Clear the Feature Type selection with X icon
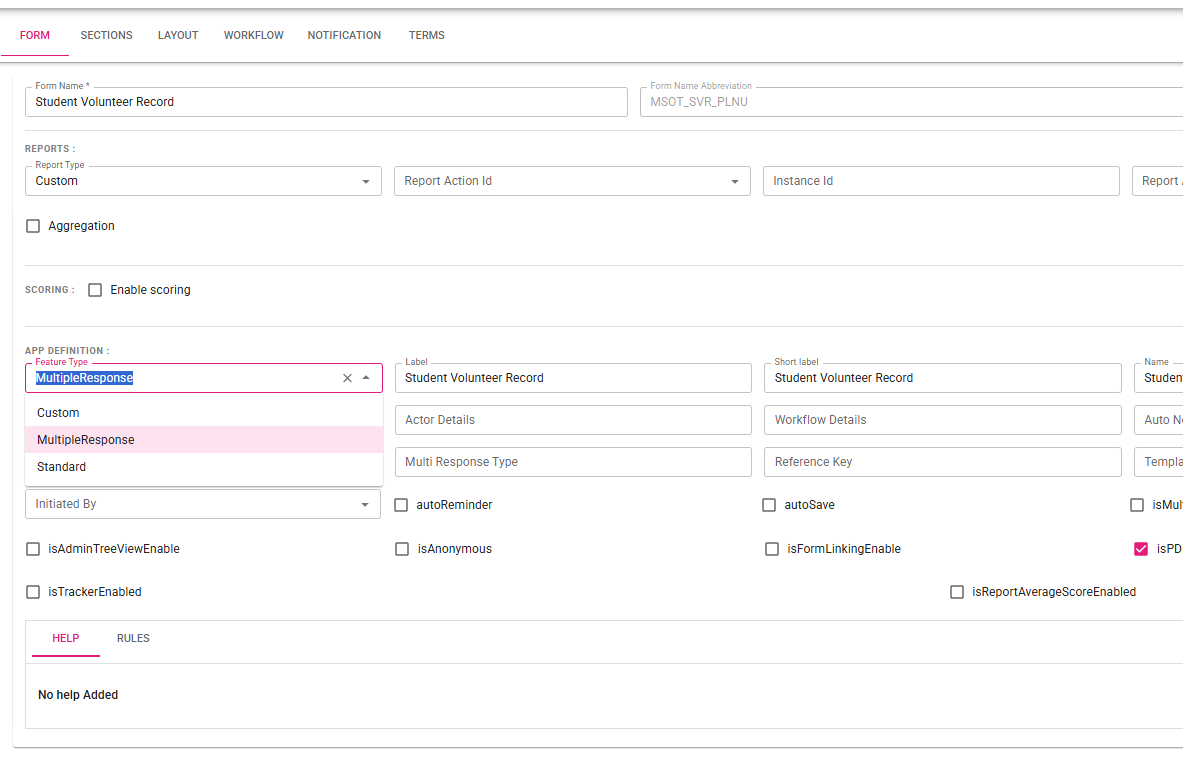This screenshot has width=1183, height=774. pyautogui.click(x=347, y=378)
